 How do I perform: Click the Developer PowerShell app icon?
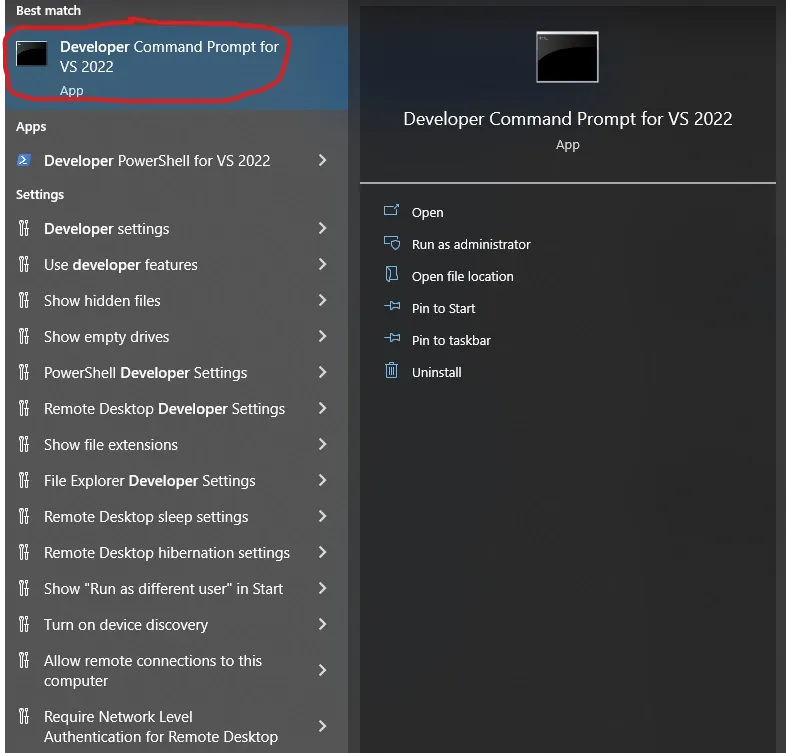[x=24, y=160]
